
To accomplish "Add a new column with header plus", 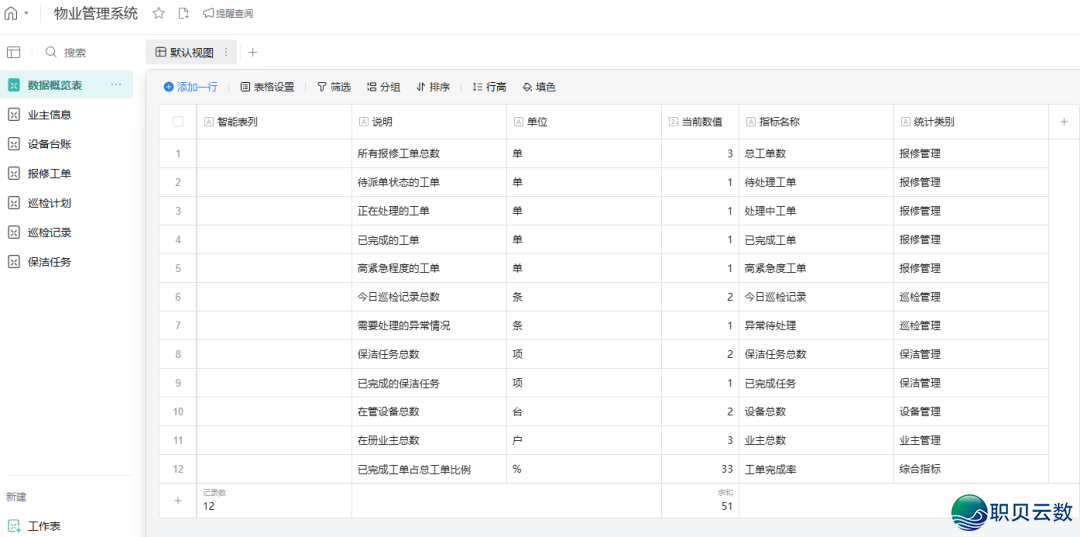I will pyautogui.click(x=1064, y=122).
